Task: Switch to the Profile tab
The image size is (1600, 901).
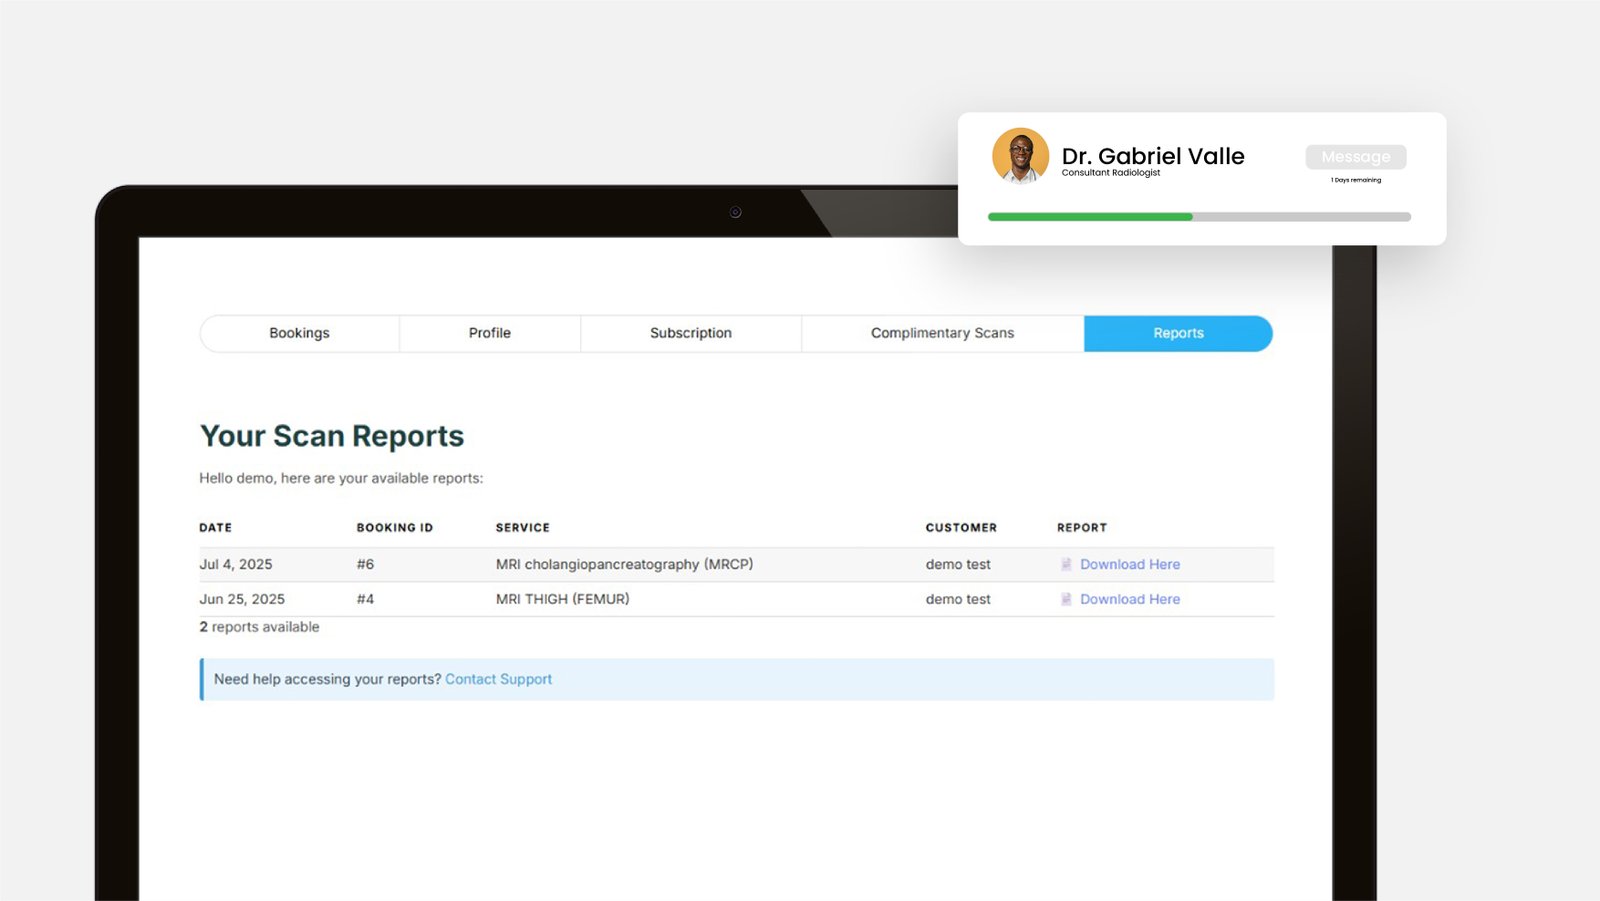Action: 490,333
